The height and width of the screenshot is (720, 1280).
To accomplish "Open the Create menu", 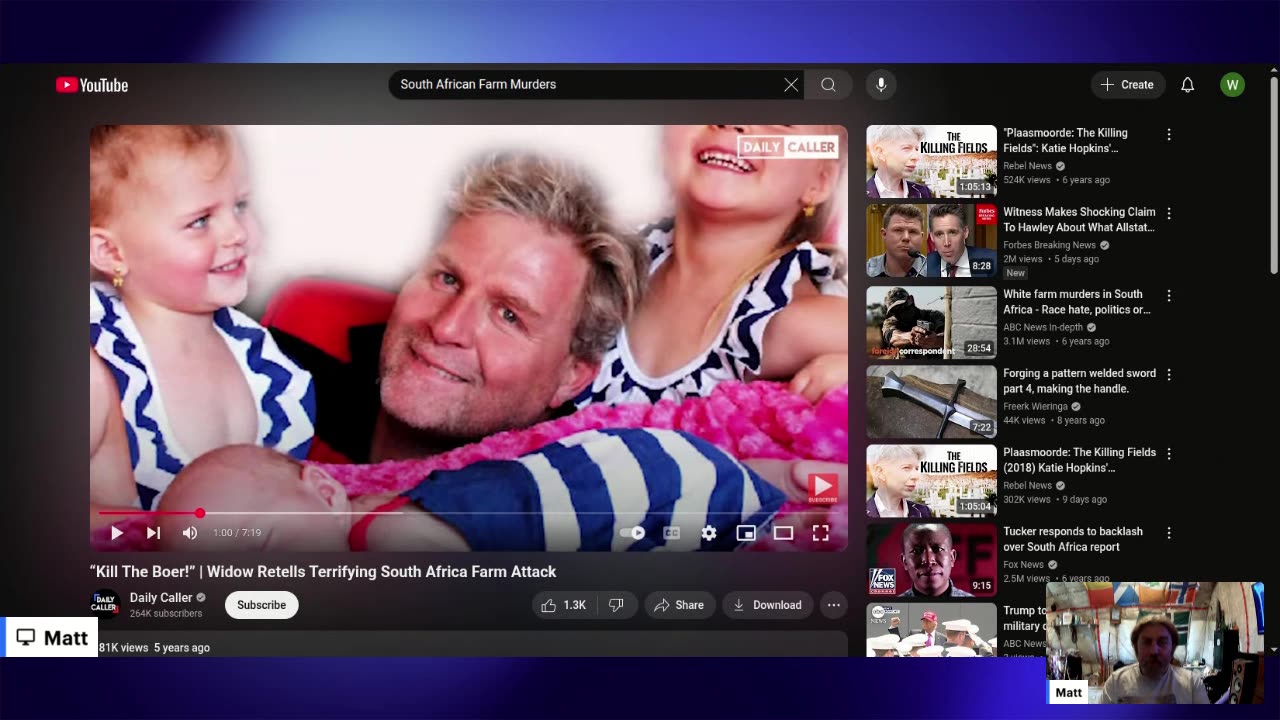I will coord(1128,85).
